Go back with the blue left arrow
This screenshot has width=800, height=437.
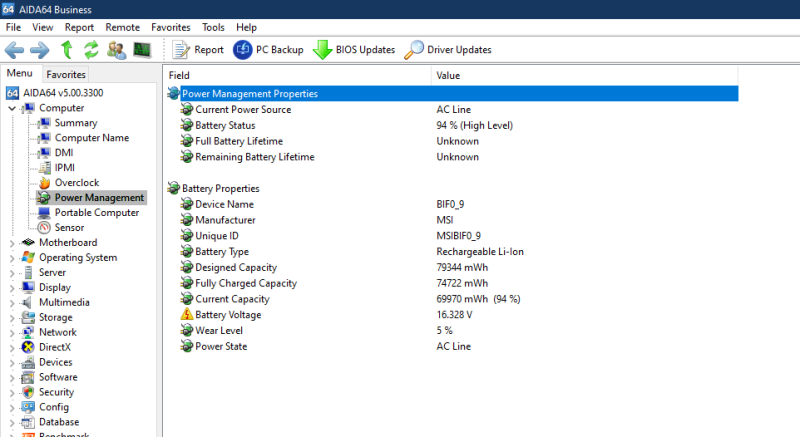[x=14, y=50]
